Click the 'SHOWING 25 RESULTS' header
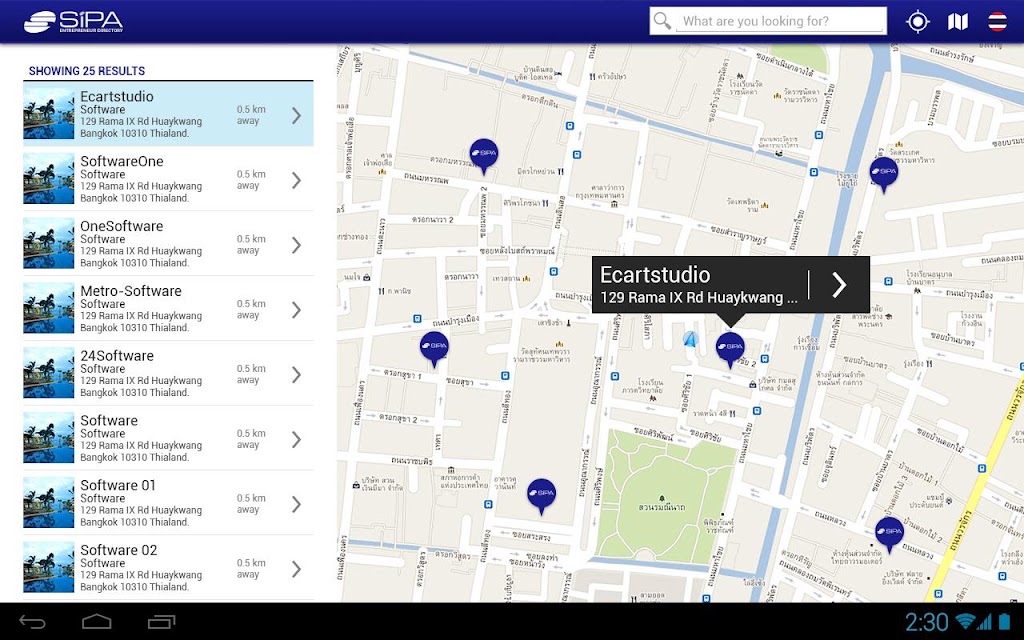Screen dimensions: 1024x640 [87, 71]
